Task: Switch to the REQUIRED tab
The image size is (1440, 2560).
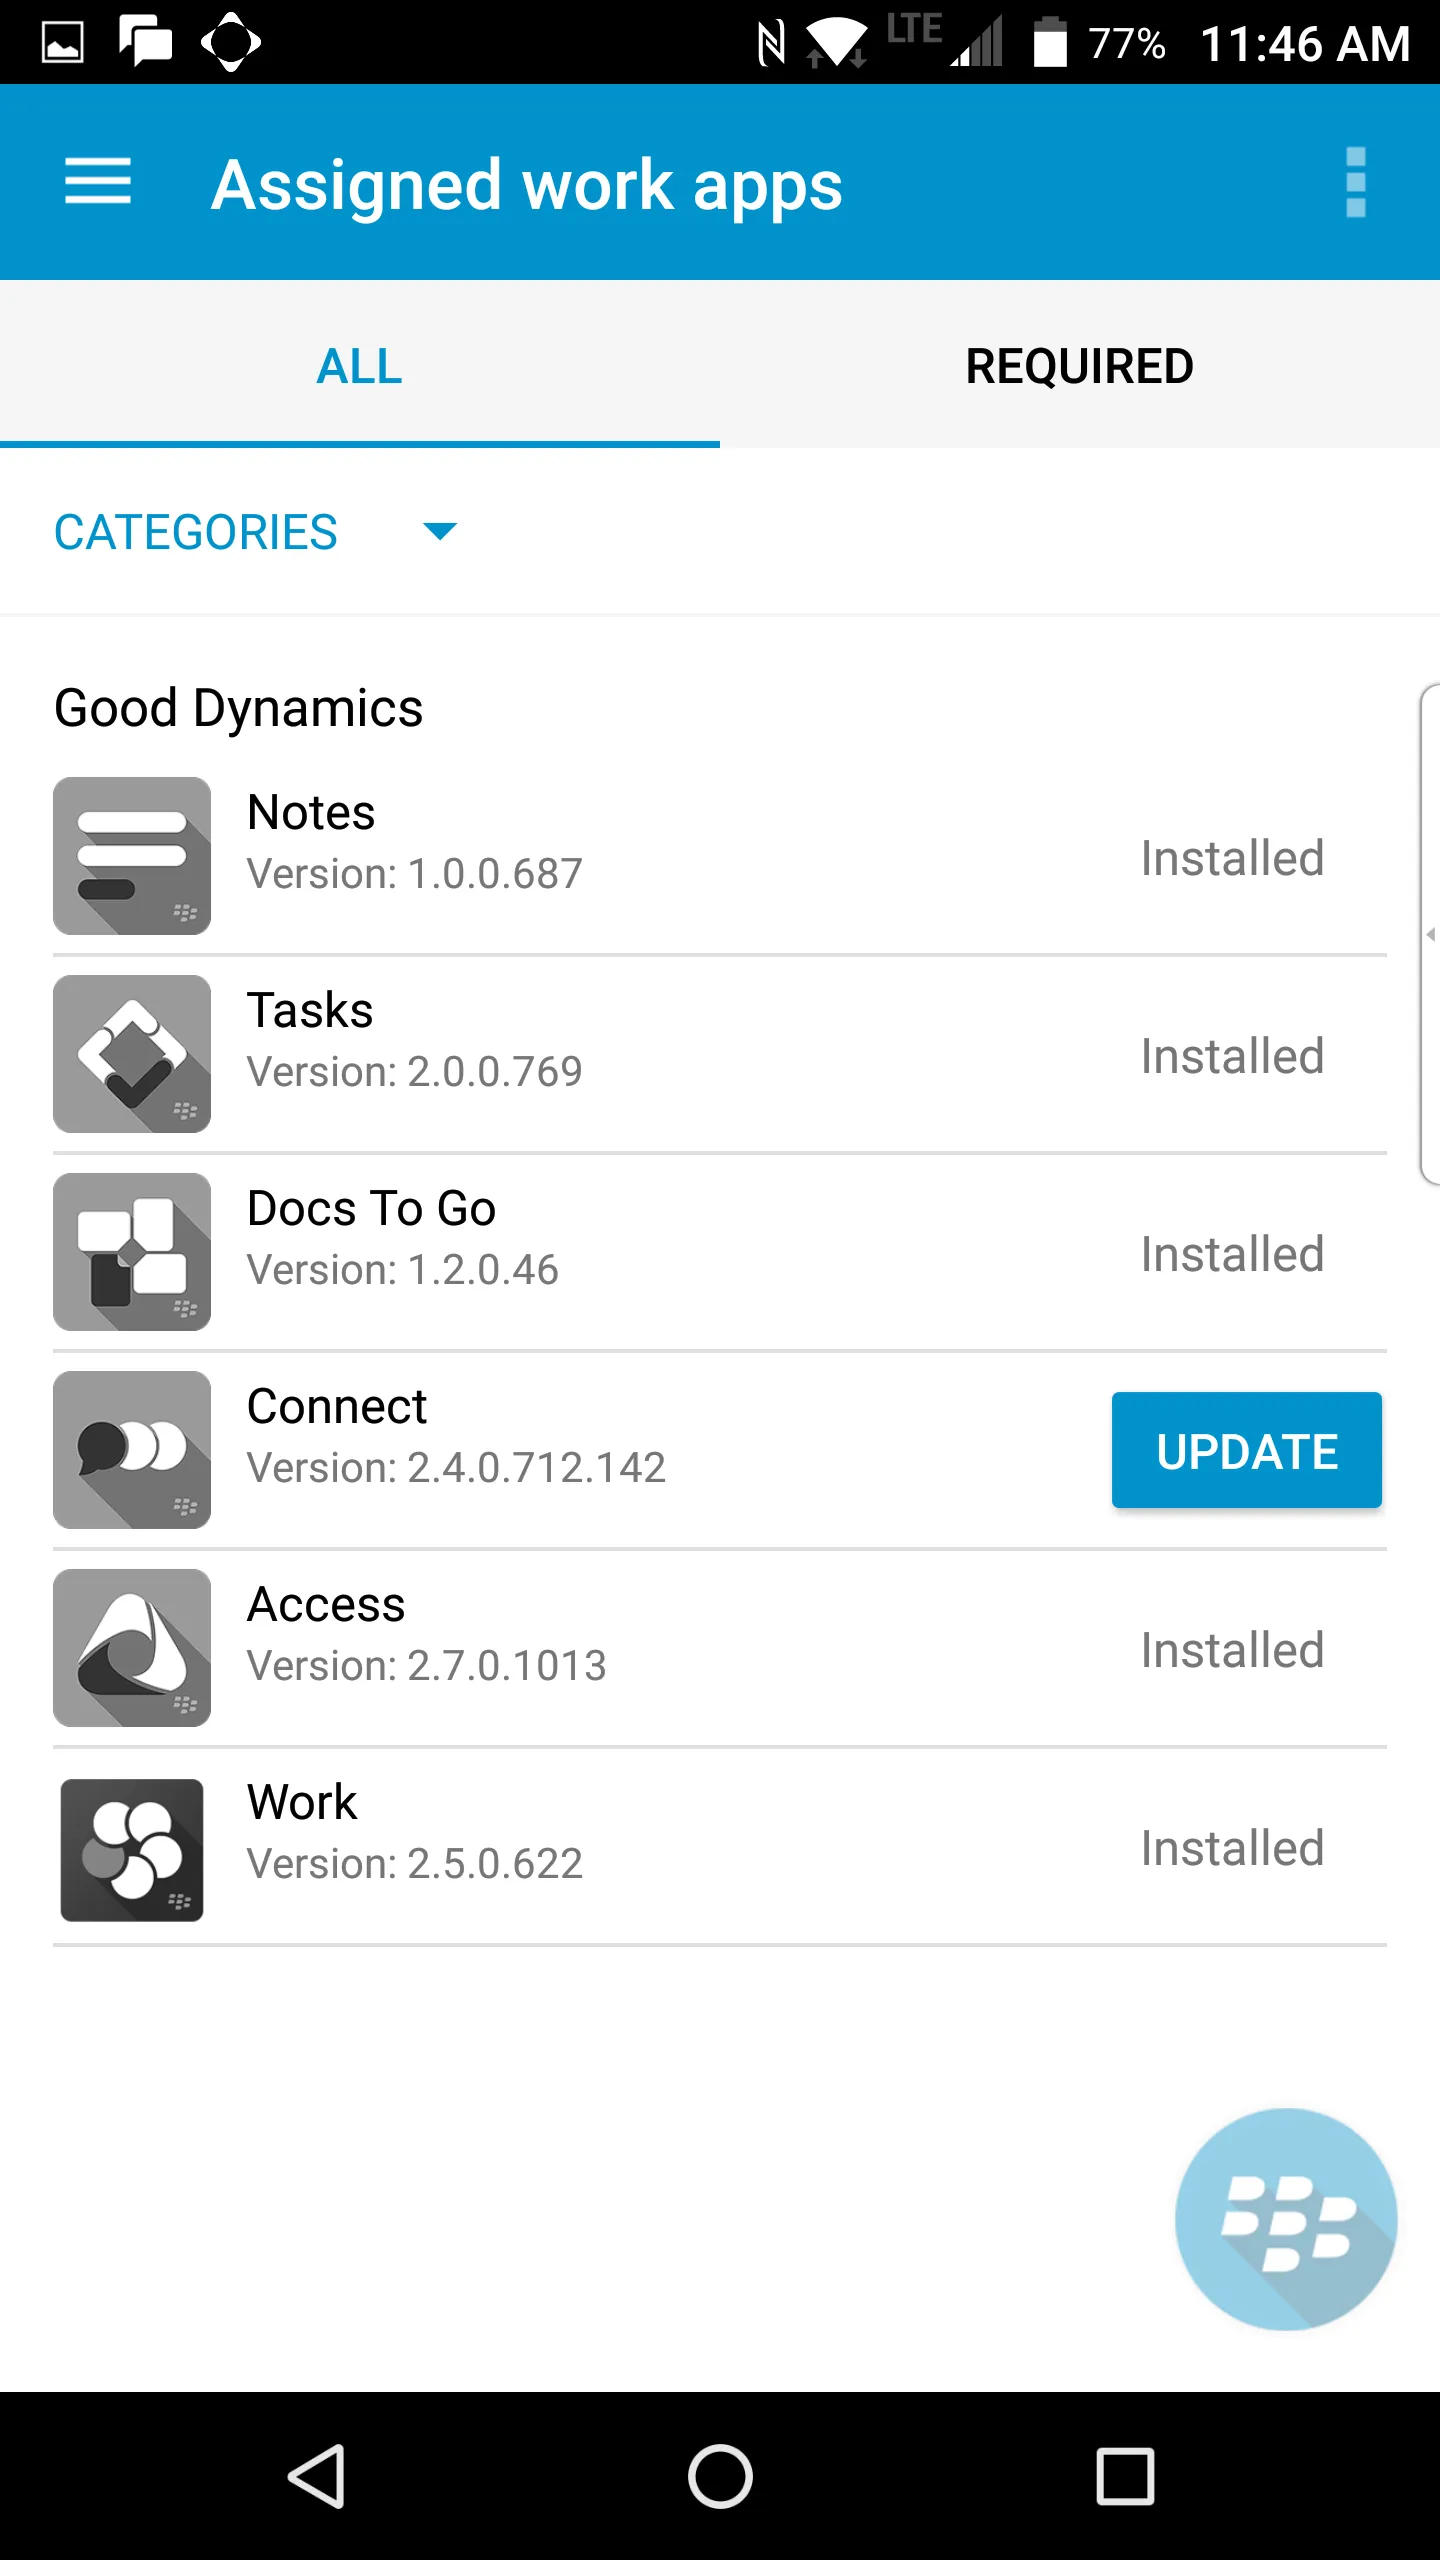Action: tap(1079, 366)
